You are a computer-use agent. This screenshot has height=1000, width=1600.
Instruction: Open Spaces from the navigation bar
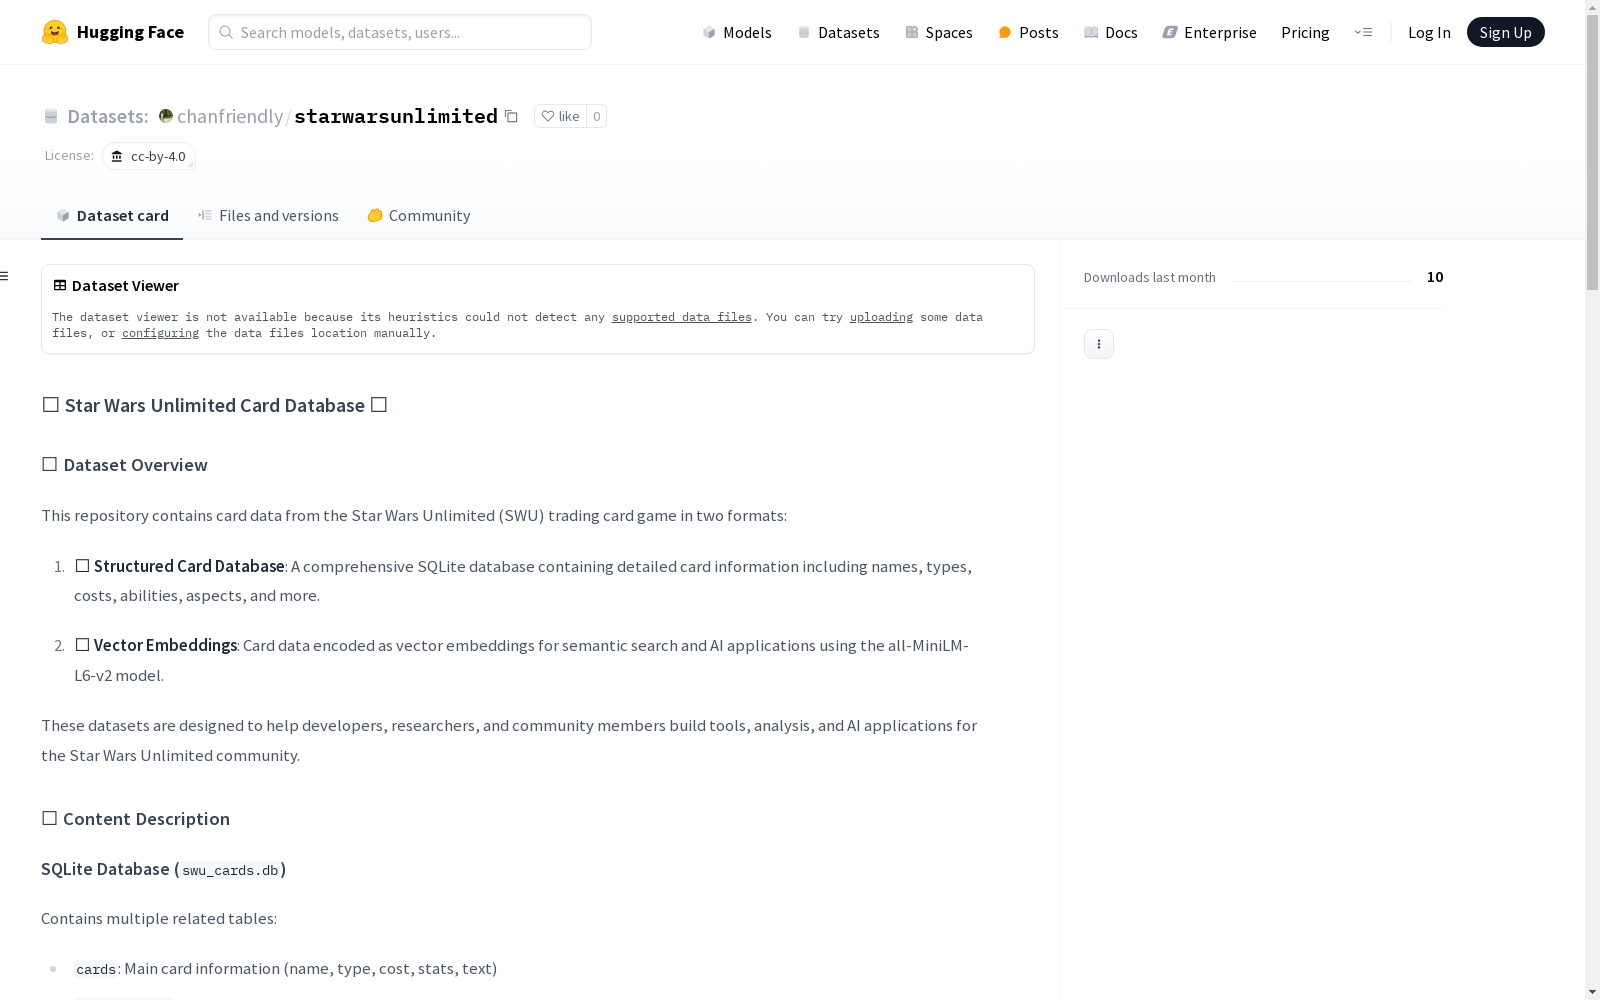pos(939,32)
